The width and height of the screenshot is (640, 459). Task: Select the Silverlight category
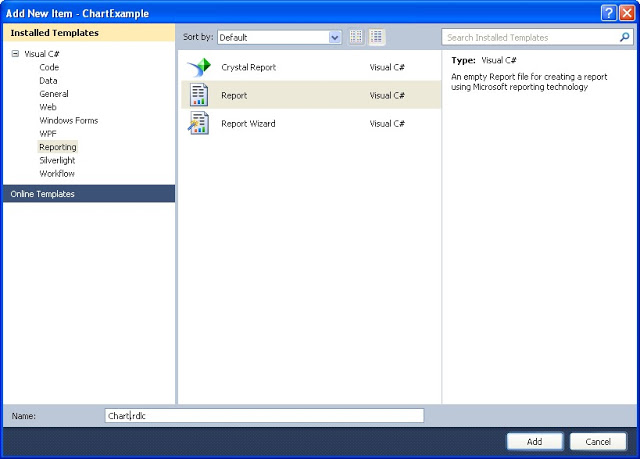point(57,160)
